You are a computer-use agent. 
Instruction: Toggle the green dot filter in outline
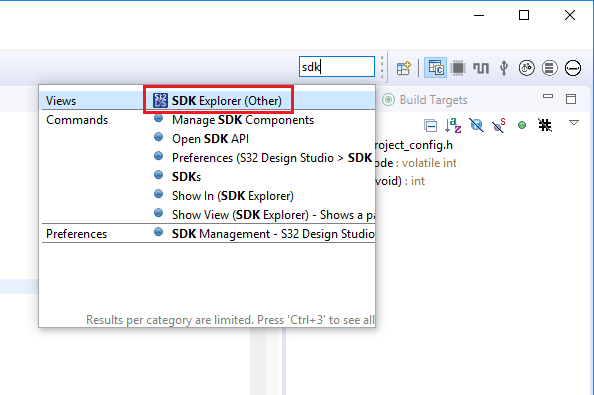coord(522,125)
